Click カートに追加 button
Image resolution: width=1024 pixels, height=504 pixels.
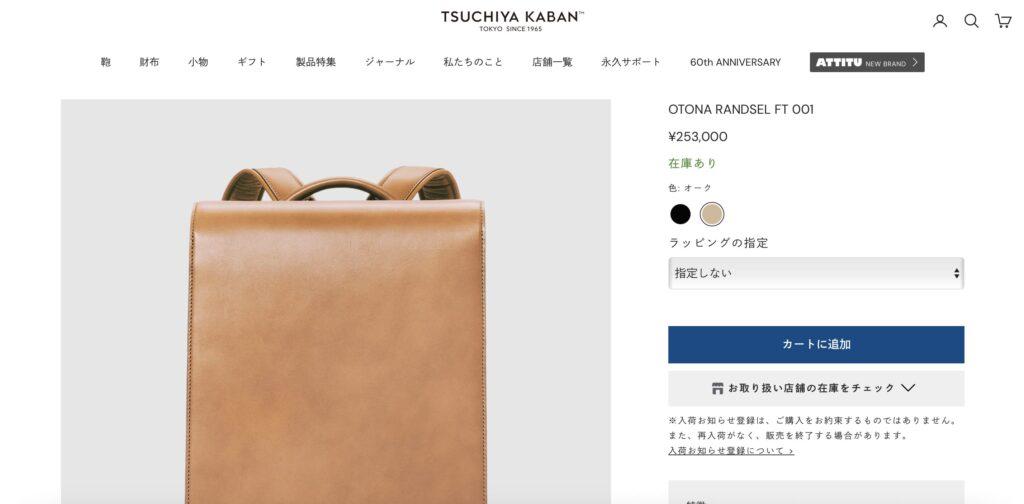(816, 345)
